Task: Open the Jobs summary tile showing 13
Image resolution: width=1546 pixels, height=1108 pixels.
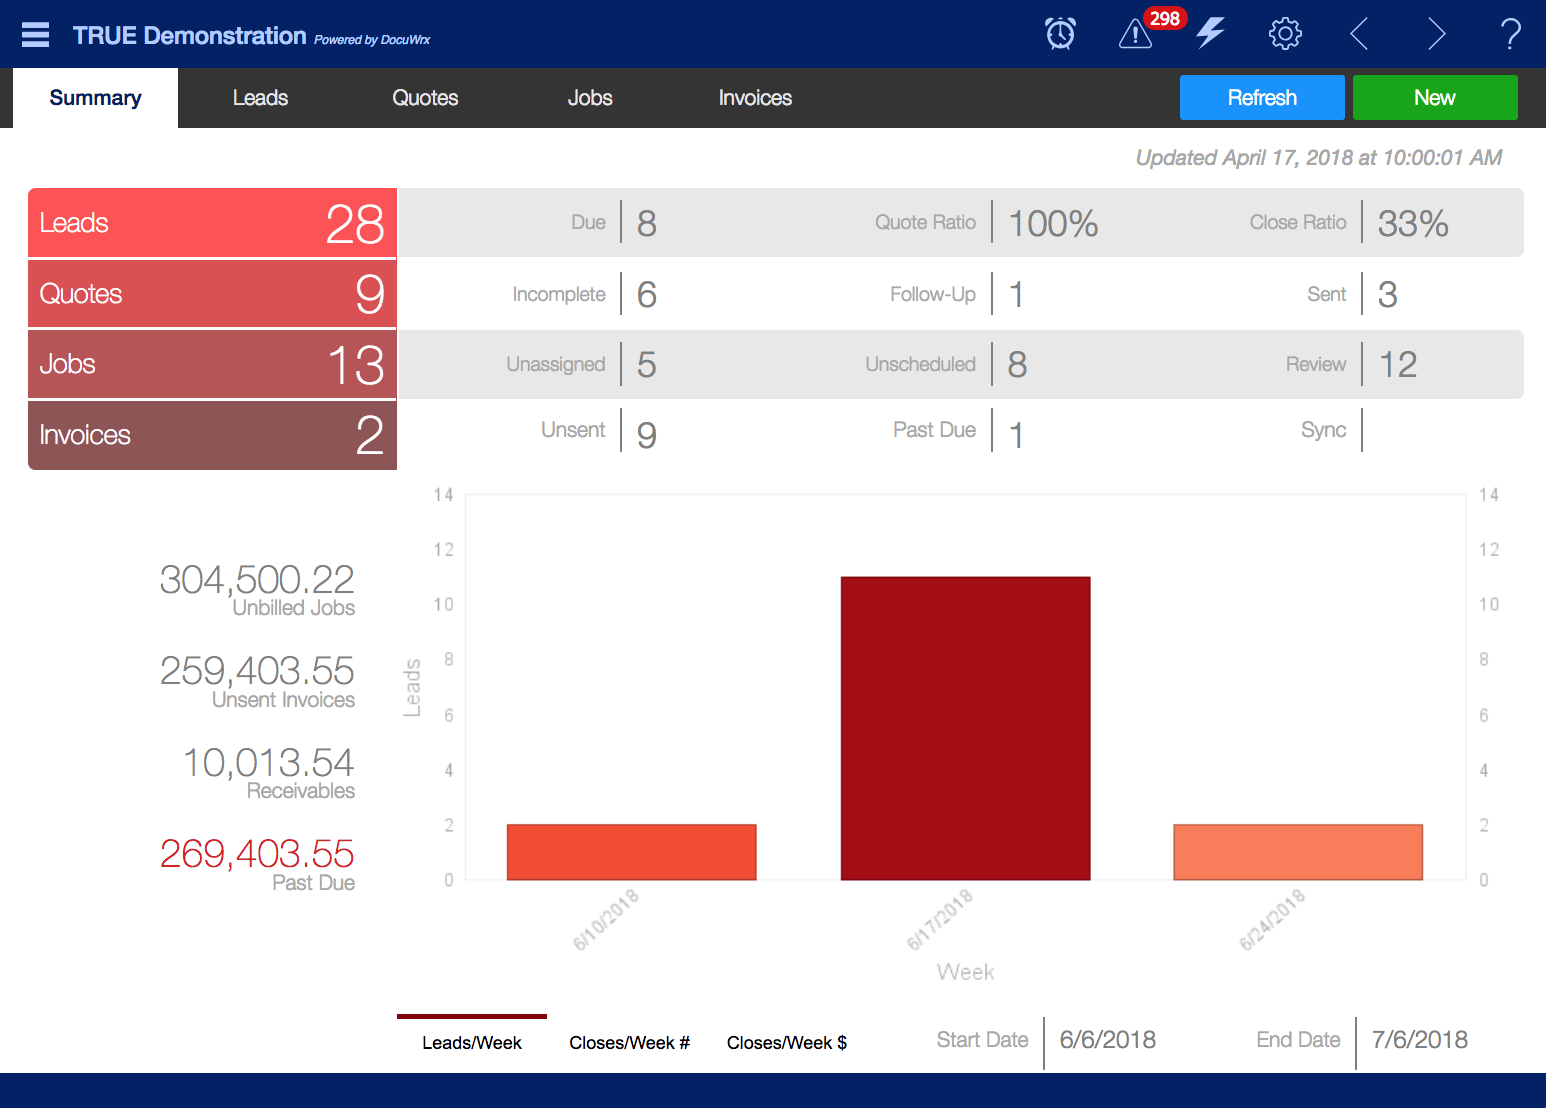Action: pyautogui.click(x=212, y=365)
